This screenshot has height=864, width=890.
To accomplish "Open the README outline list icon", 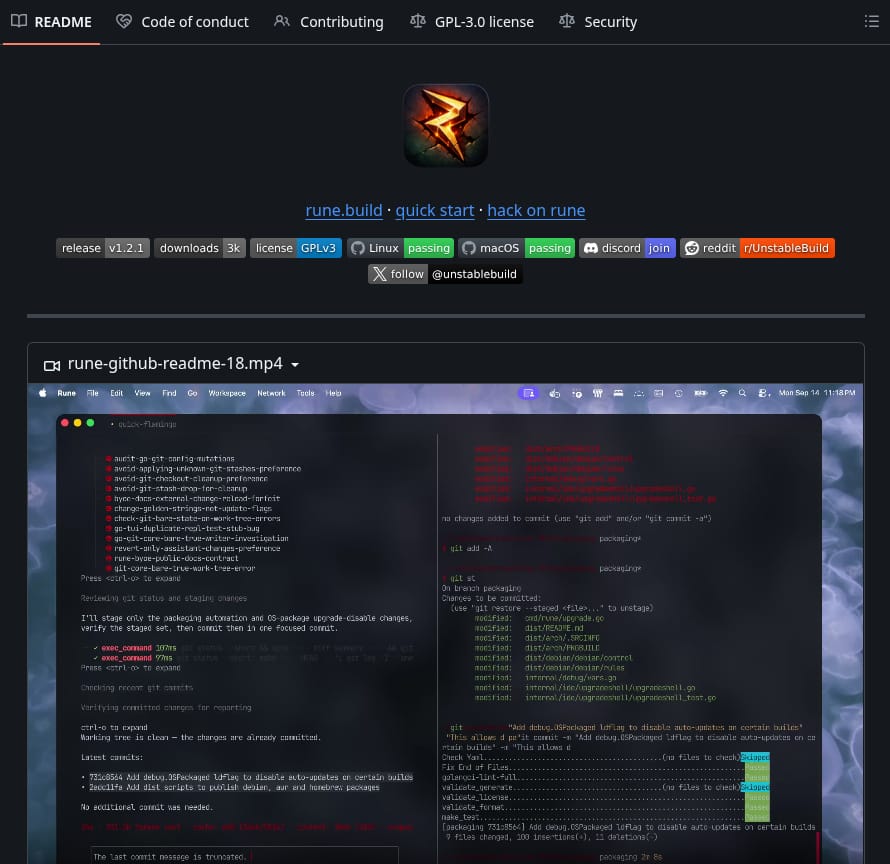I will click(x=871, y=22).
